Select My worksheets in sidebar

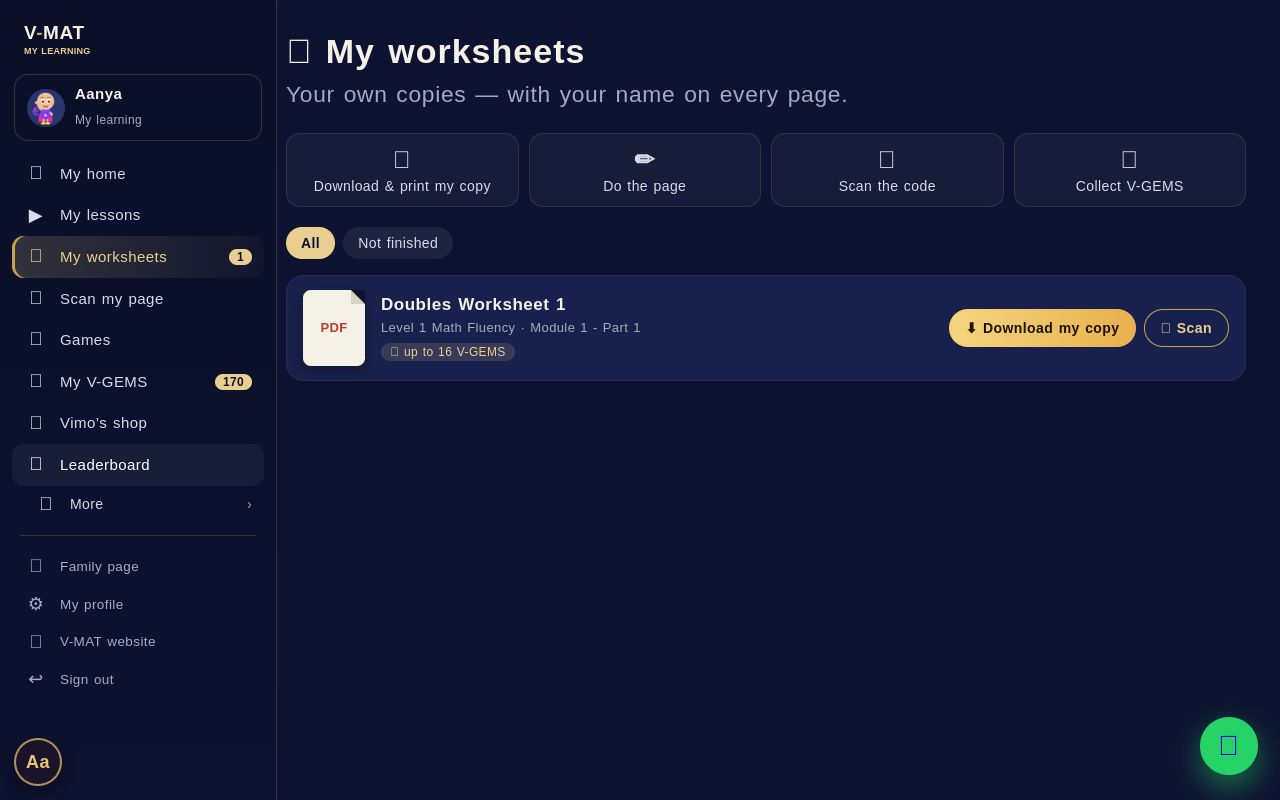[x=138, y=257]
